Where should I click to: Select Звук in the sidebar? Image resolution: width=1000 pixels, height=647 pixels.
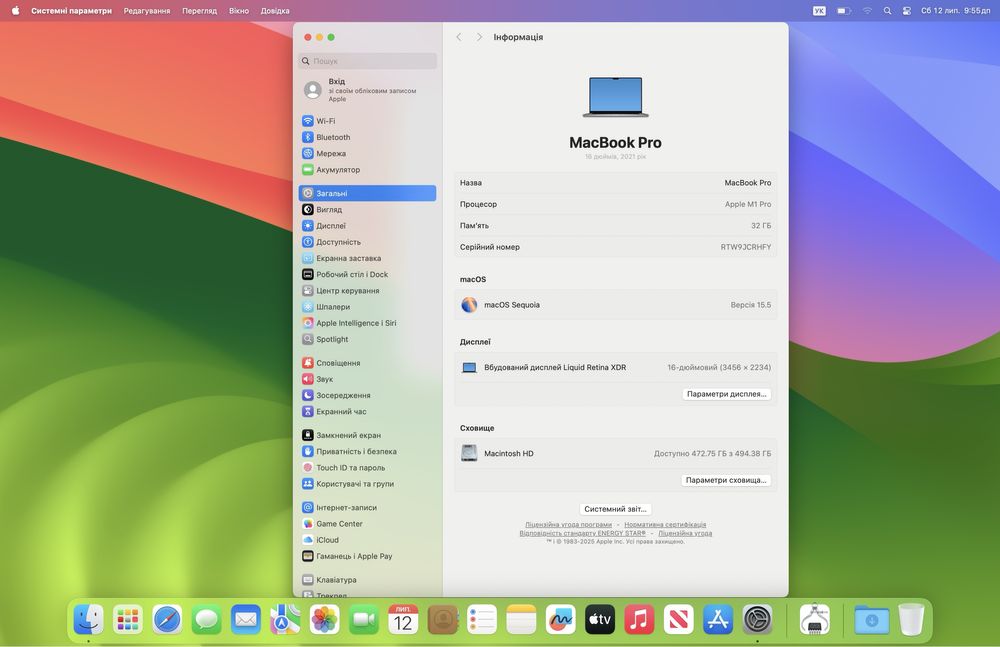pos(367,379)
